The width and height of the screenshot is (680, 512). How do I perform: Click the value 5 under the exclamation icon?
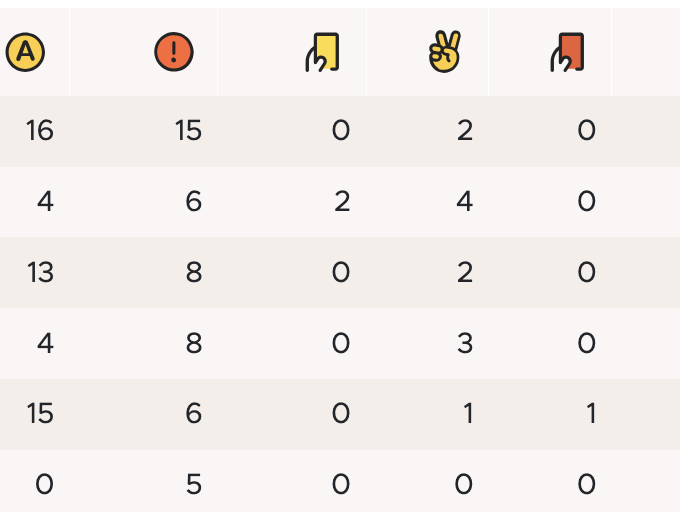click(194, 485)
